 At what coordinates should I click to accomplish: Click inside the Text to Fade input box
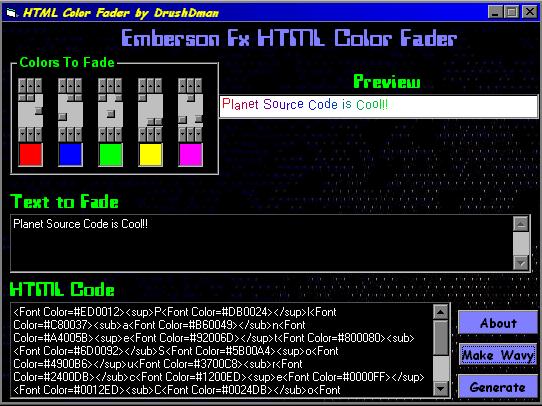262,243
